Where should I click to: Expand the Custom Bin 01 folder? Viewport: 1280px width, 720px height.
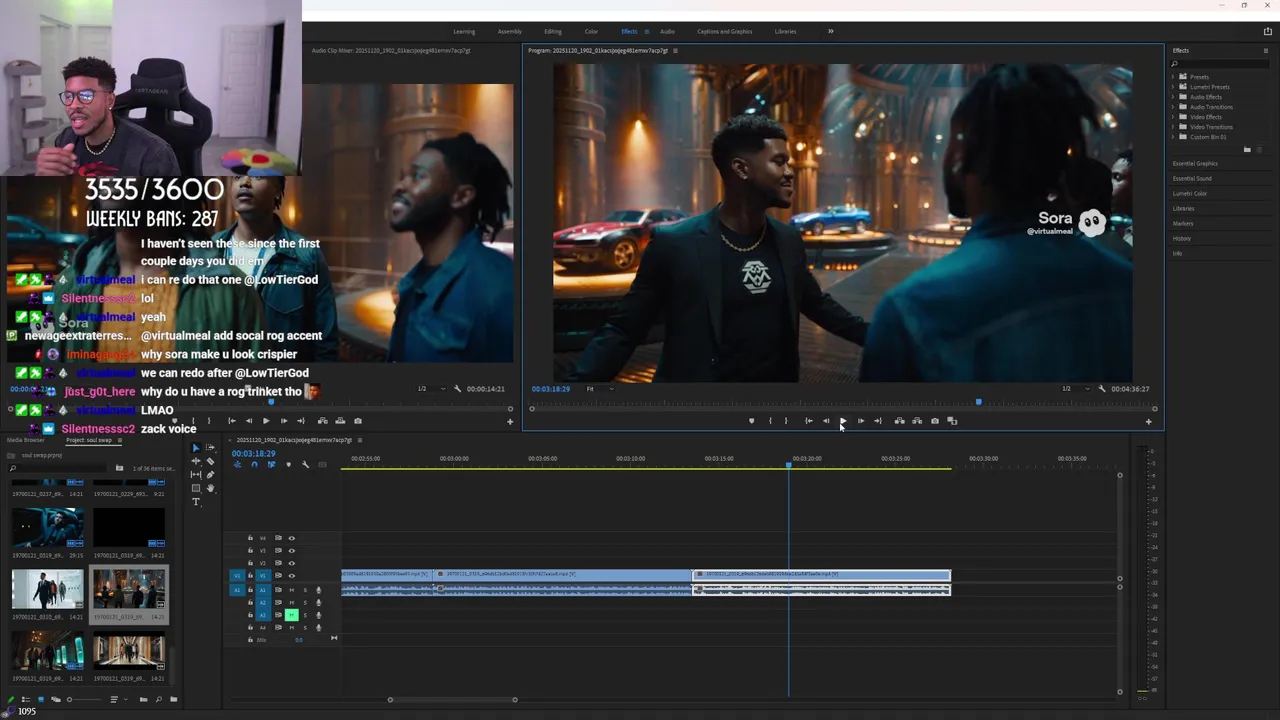(x=1173, y=137)
